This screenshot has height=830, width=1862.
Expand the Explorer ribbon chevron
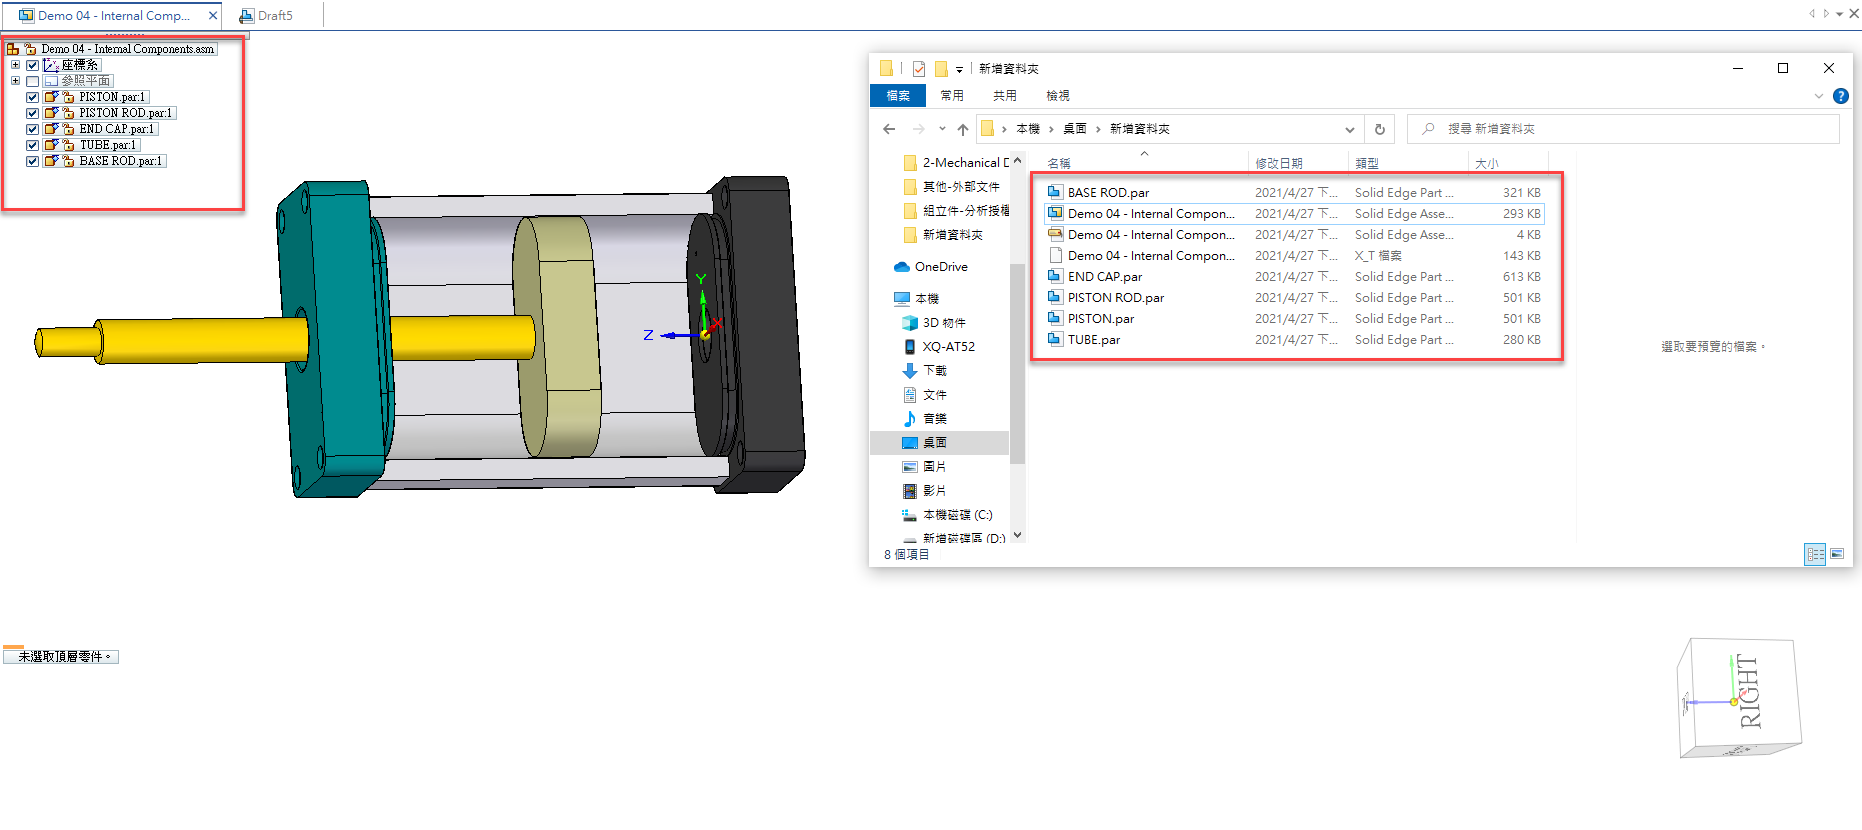[x=1818, y=96]
